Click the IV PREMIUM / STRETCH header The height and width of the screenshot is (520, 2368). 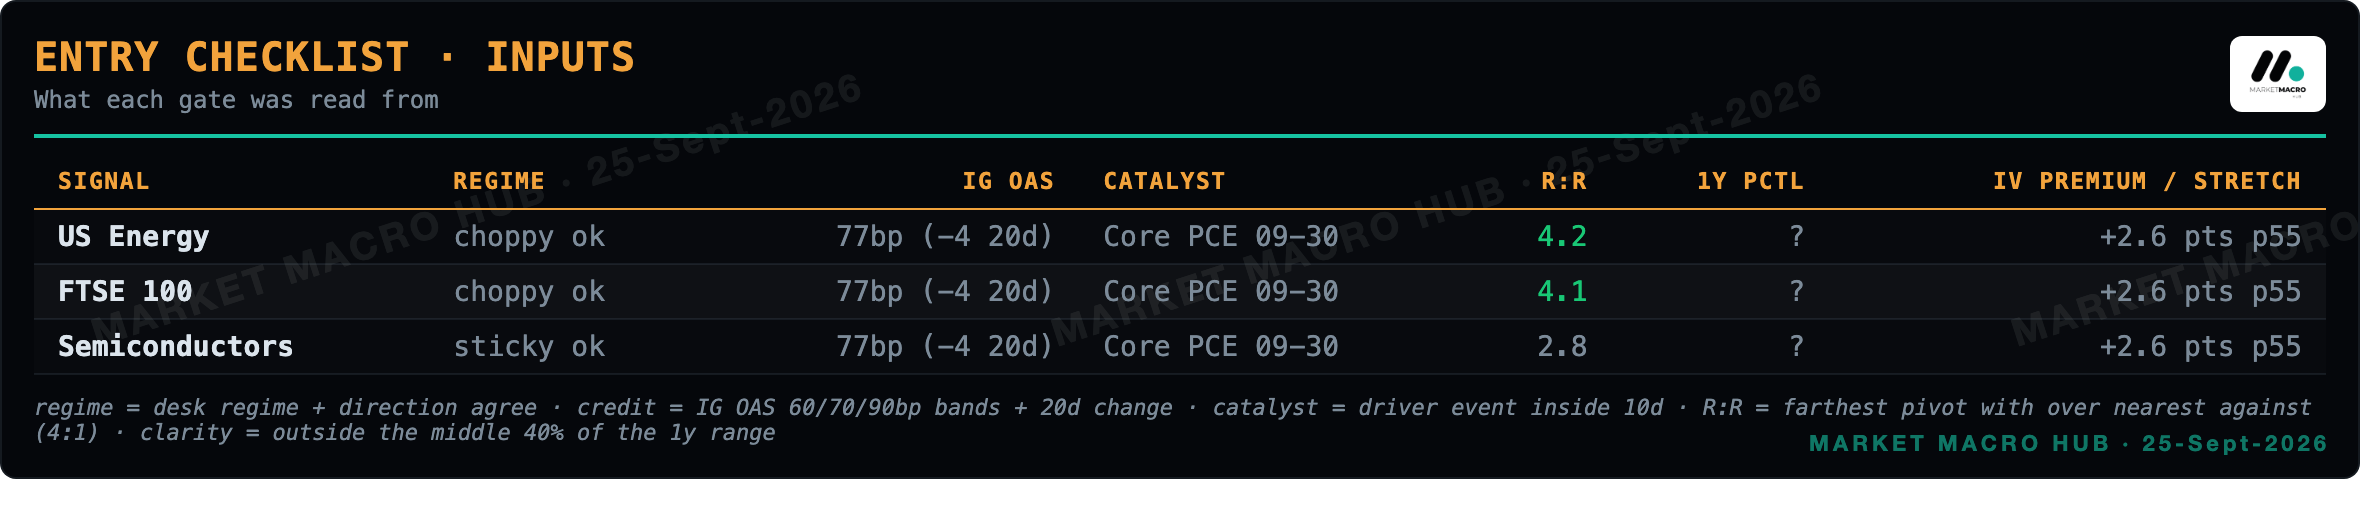(x=2147, y=181)
